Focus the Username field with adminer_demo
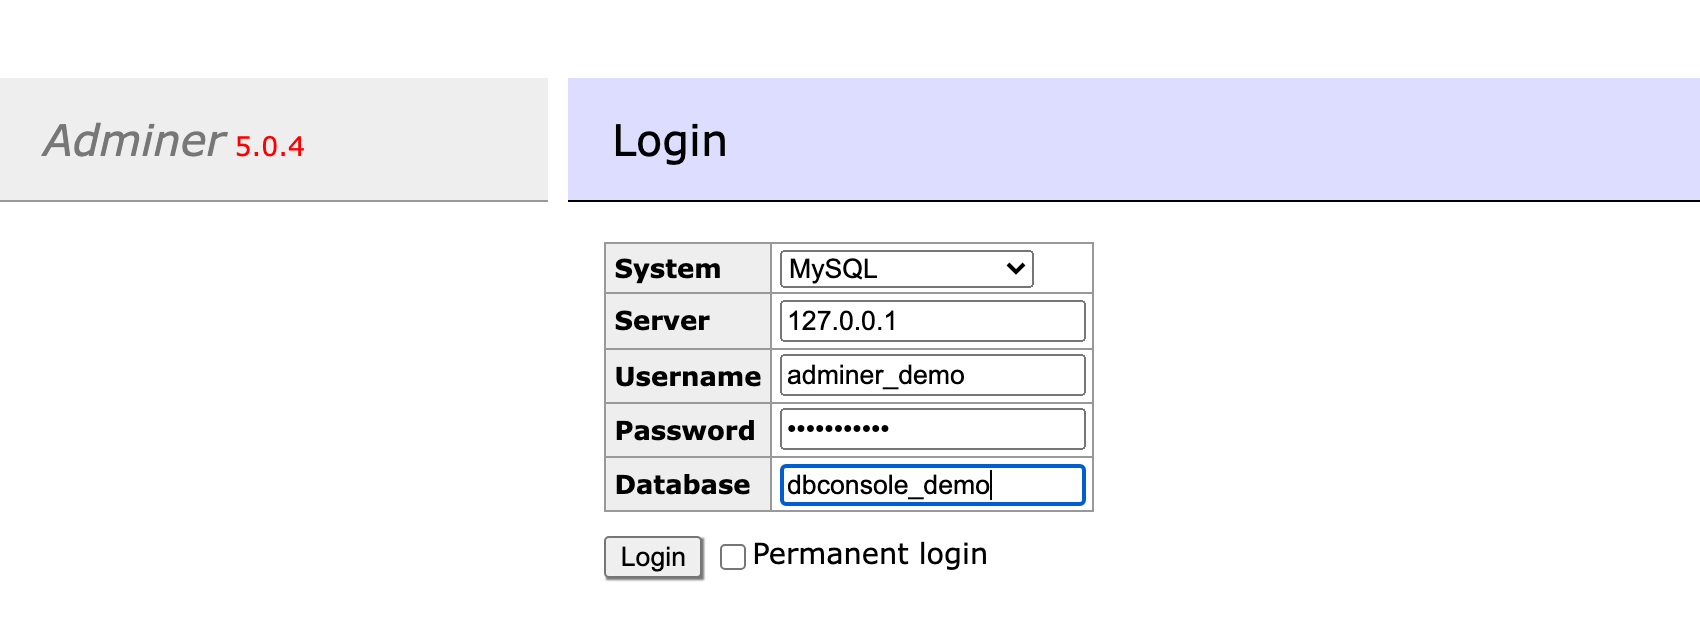Image resolution: width=1700 pixels, height=640 pixels. 932,375
